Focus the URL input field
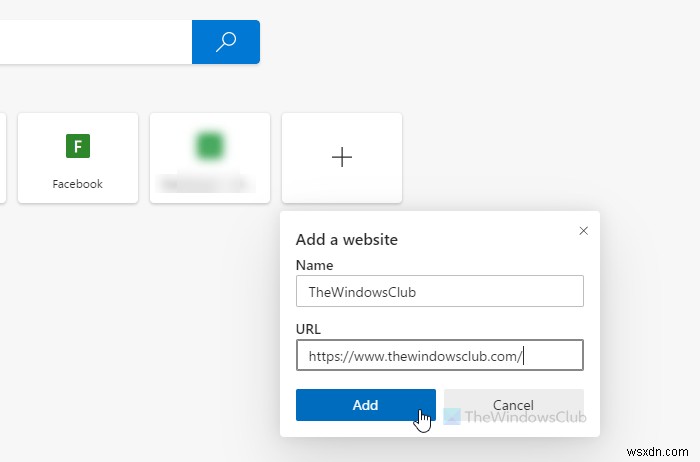The image size is (700, 462). [x=440, y=355]
